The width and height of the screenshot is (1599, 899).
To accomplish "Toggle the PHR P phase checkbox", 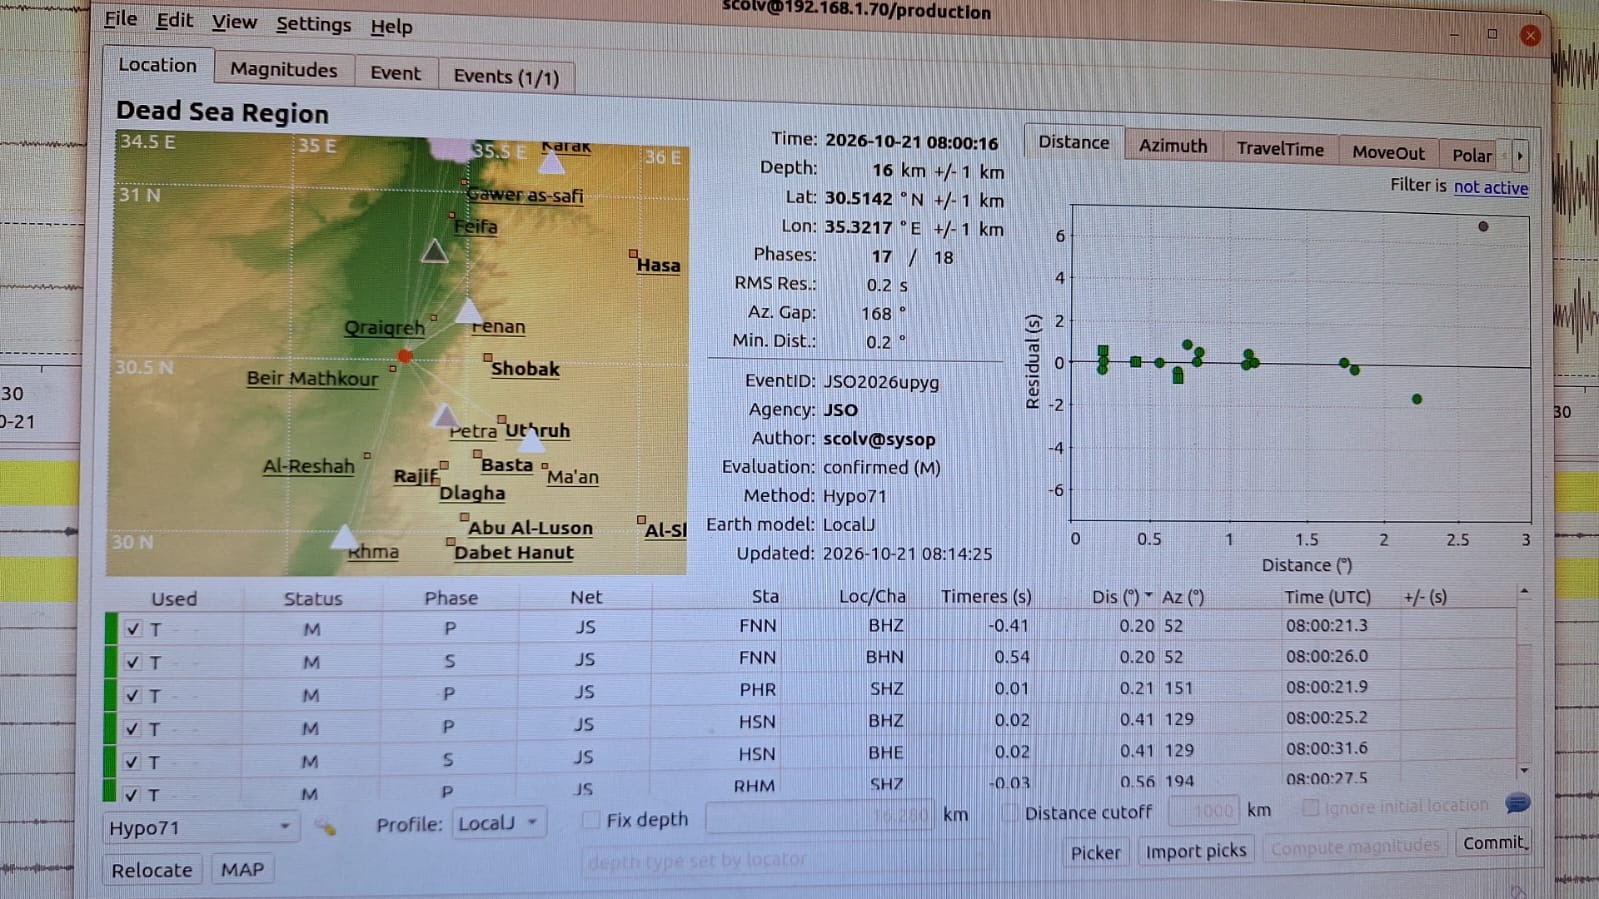I will (x=133, y=695).
